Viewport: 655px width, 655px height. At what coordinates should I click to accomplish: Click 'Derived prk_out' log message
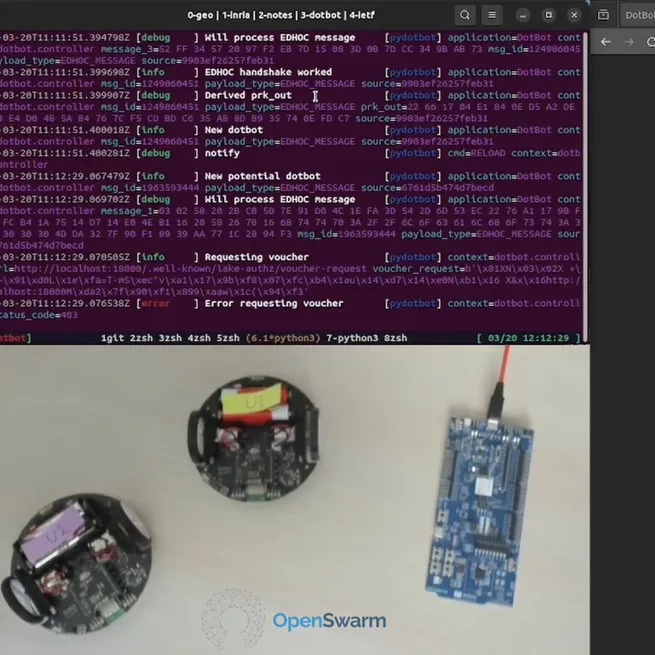pyautogui.click(x=248, y=95)
